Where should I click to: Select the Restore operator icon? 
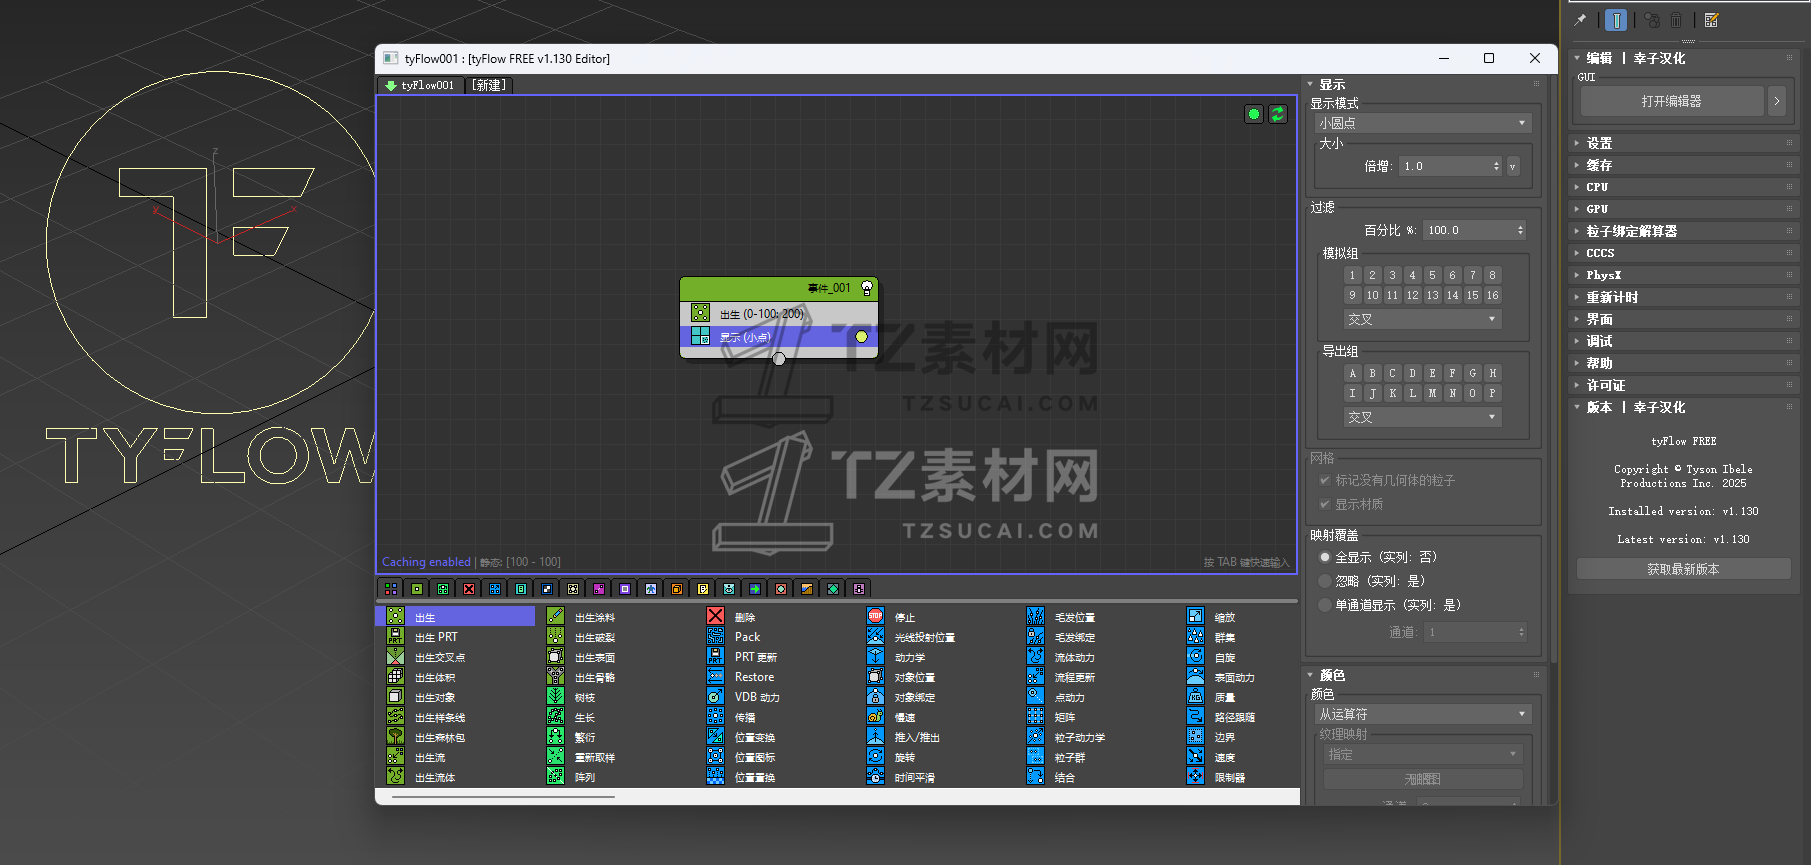716,676
